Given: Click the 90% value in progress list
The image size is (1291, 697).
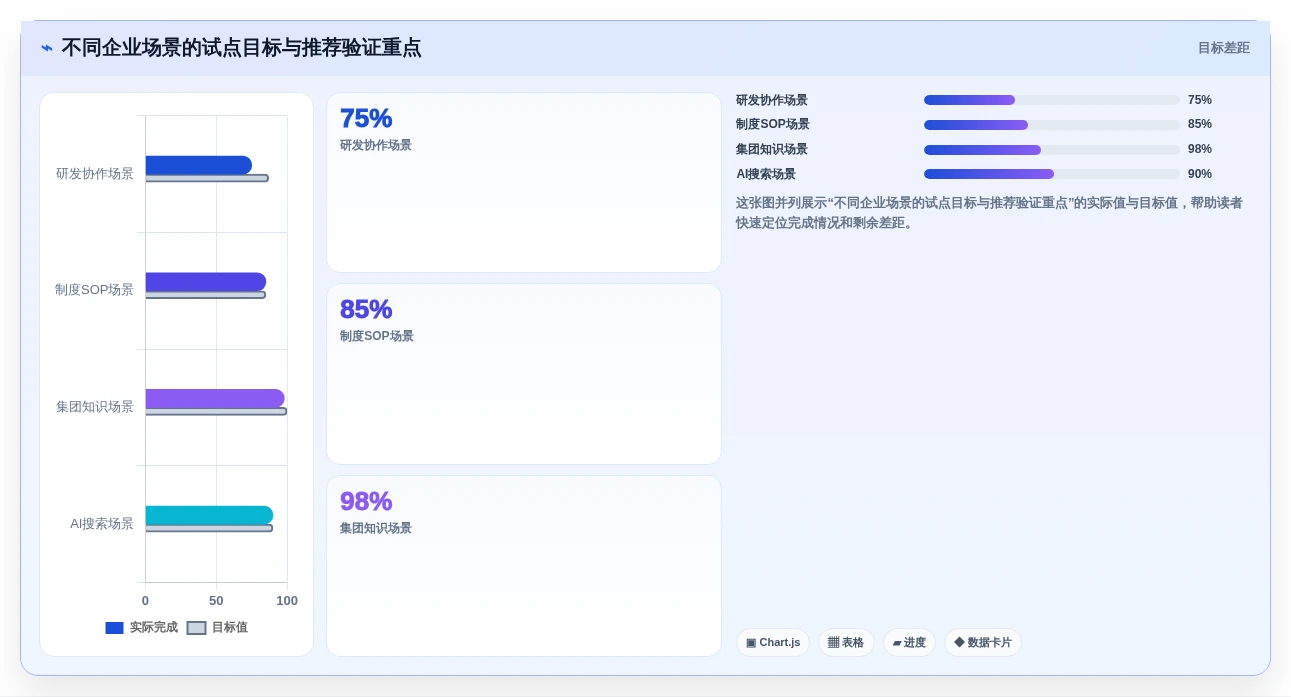Looking at the screenshot, I should point(1200,174).
